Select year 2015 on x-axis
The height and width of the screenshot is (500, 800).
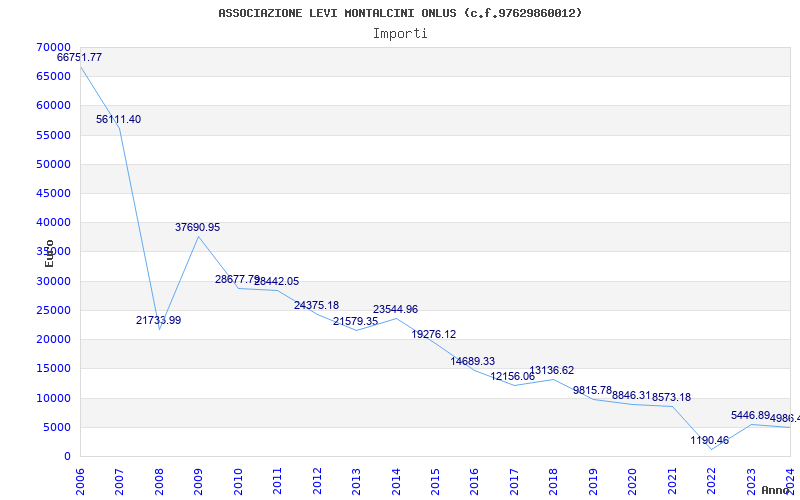[x=435, y=481]
